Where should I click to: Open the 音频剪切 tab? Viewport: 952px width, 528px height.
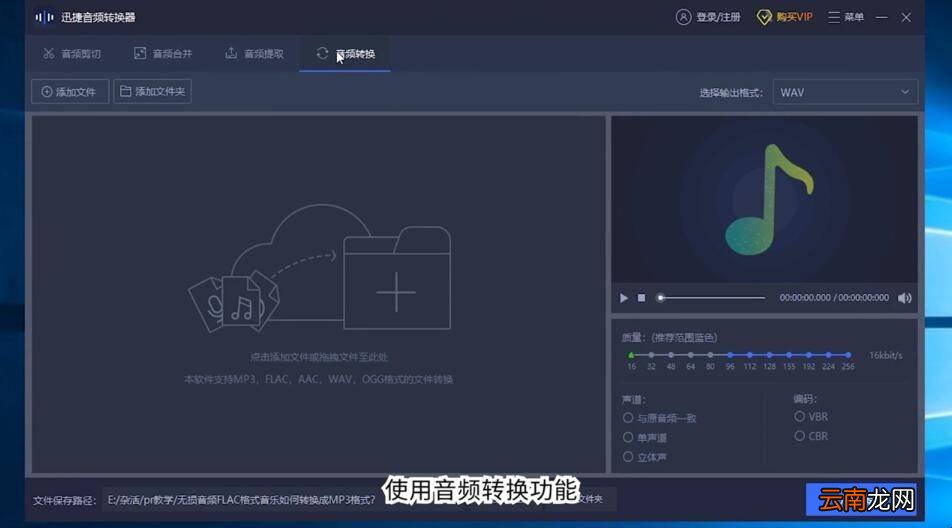pyautogui.click(x=72, y=54)
